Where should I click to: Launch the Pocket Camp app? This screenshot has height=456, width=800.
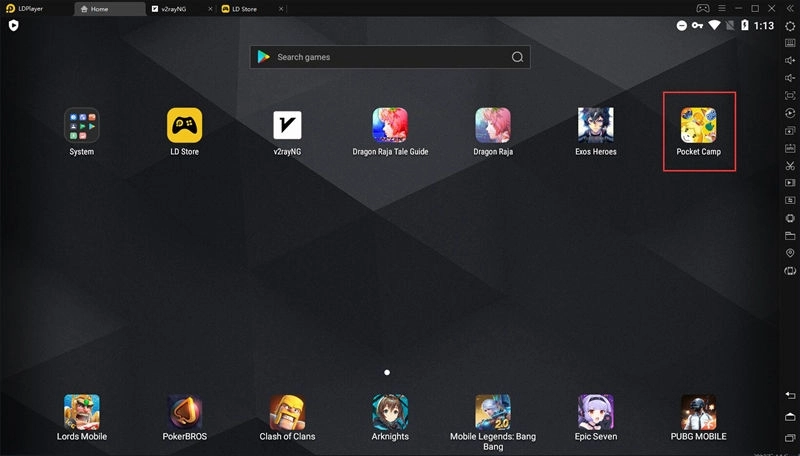pyautogui.click(x=699, y=125)
